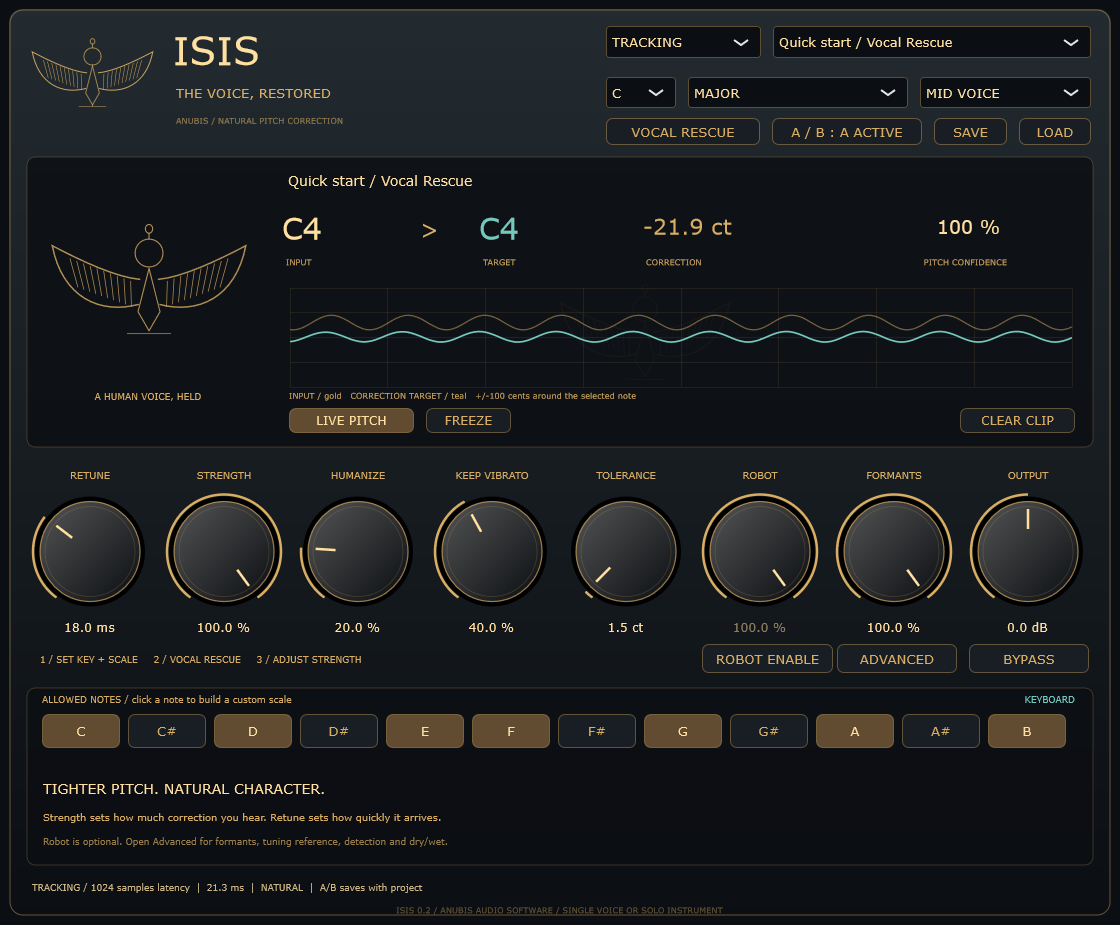Image resolution: width=1120 pixels, height=925 pixels.
Task: Toggle allowed note F#
Action: (596, 731)
